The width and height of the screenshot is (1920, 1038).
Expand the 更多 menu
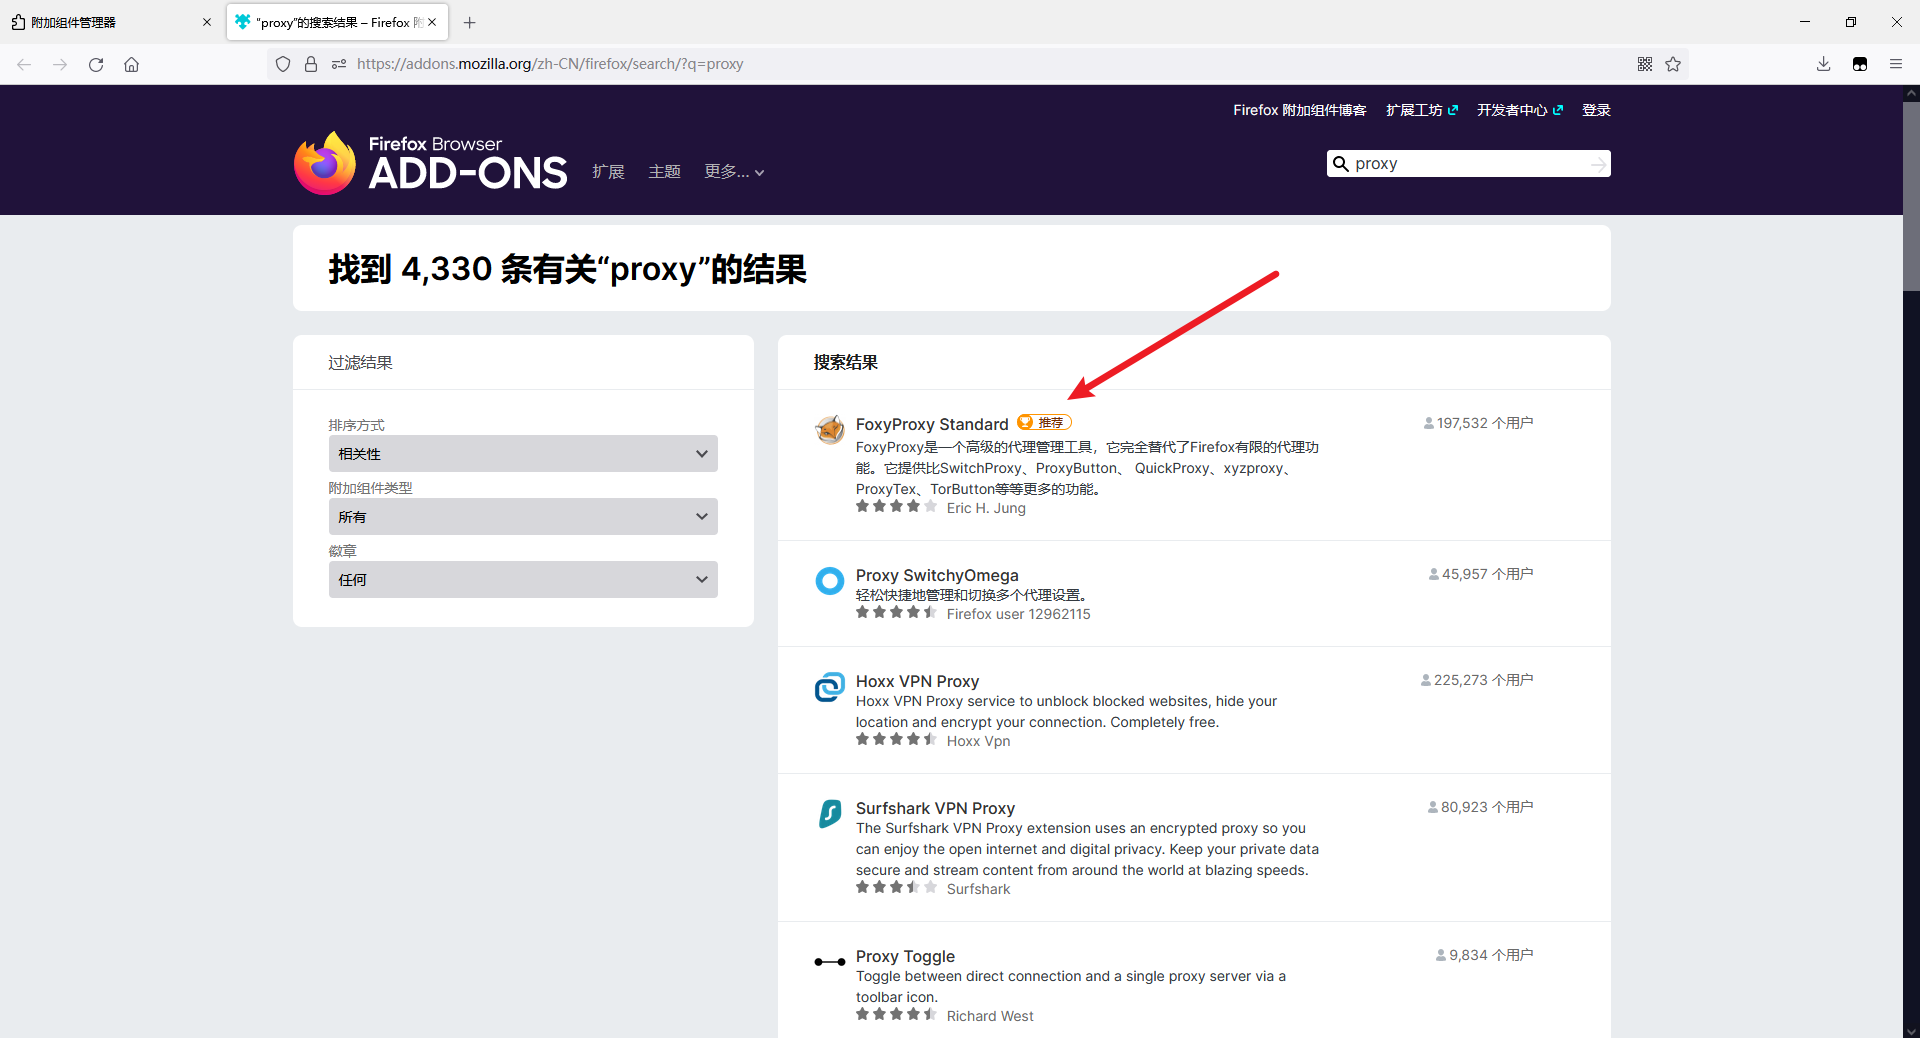734,172
